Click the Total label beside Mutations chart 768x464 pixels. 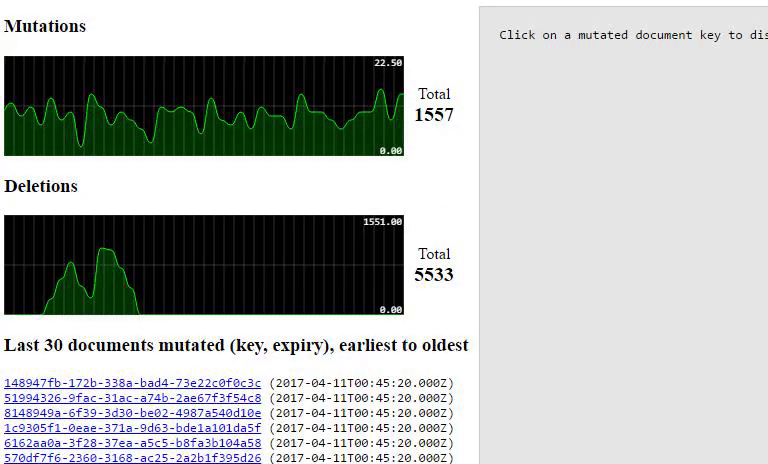(x=434, y=94)
